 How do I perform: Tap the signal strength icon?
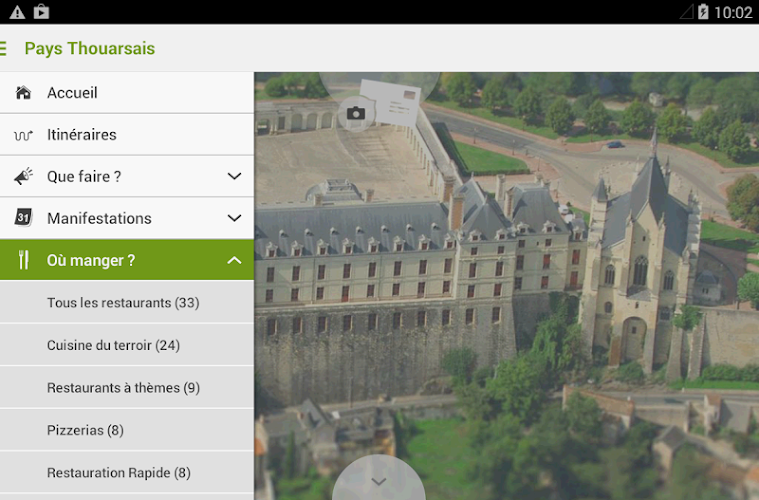click(x=687, y=12)
